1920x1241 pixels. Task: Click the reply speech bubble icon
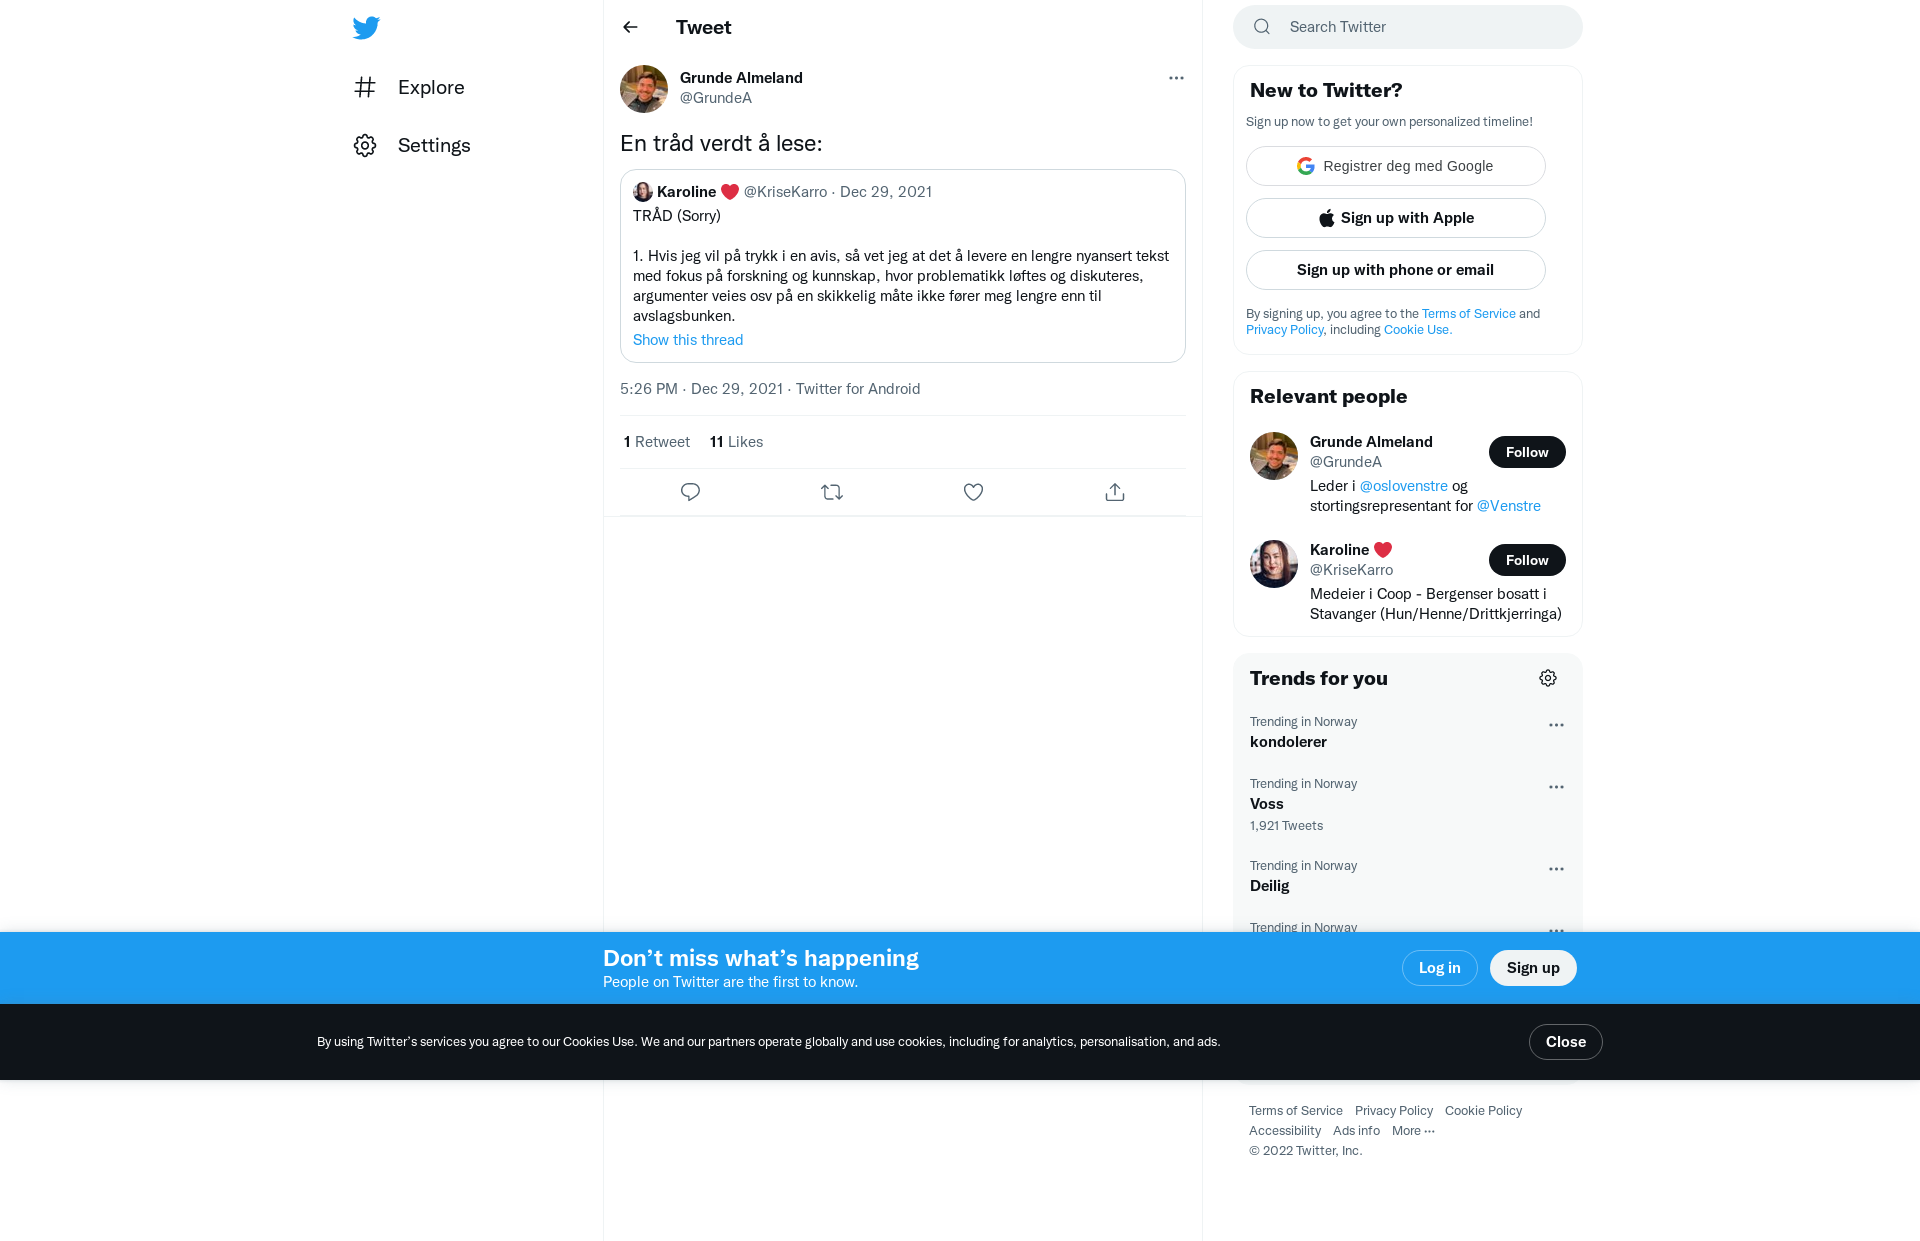point(690,492)
